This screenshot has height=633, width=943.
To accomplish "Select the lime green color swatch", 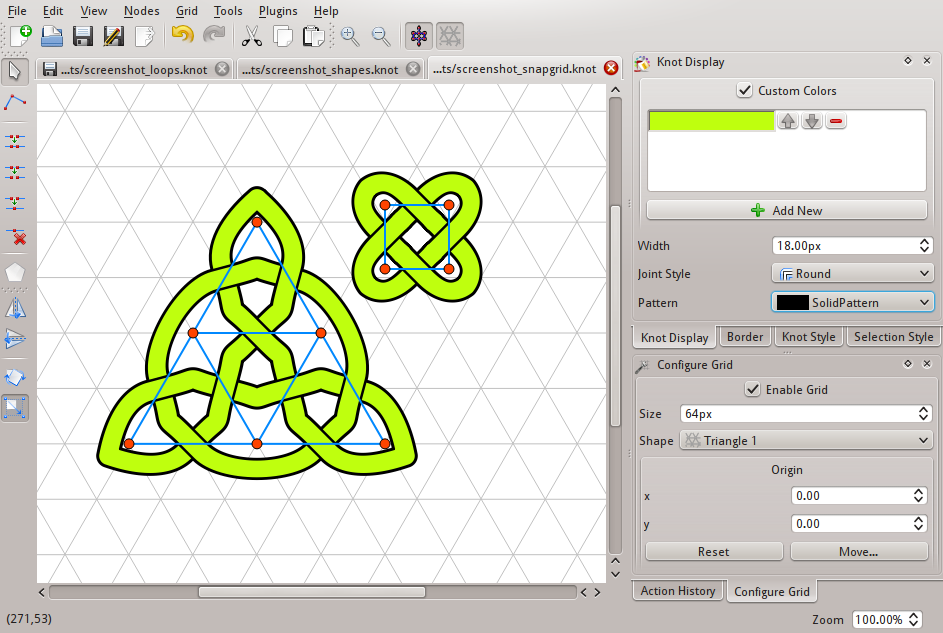I will [711, 121].
